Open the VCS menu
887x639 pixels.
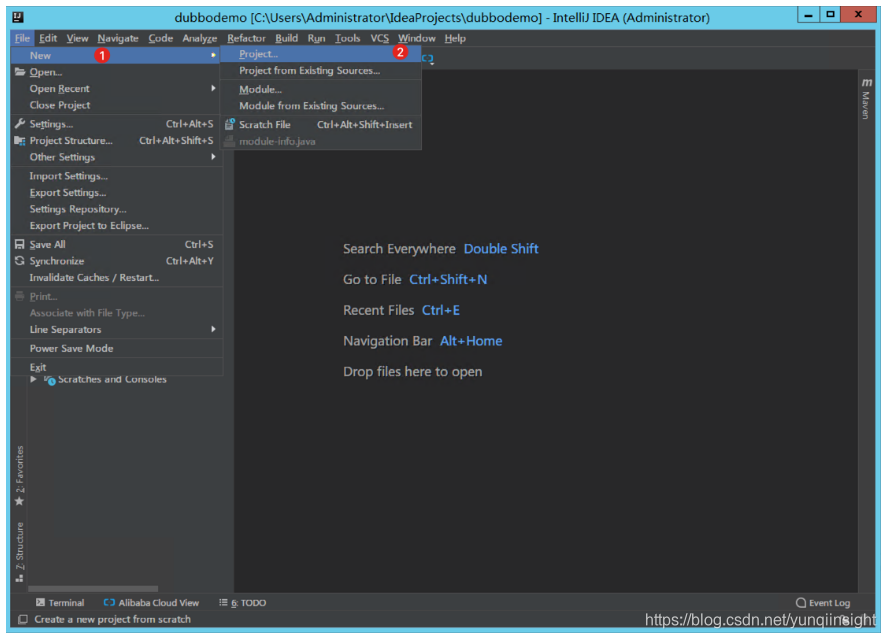click(x=379, y=38)
